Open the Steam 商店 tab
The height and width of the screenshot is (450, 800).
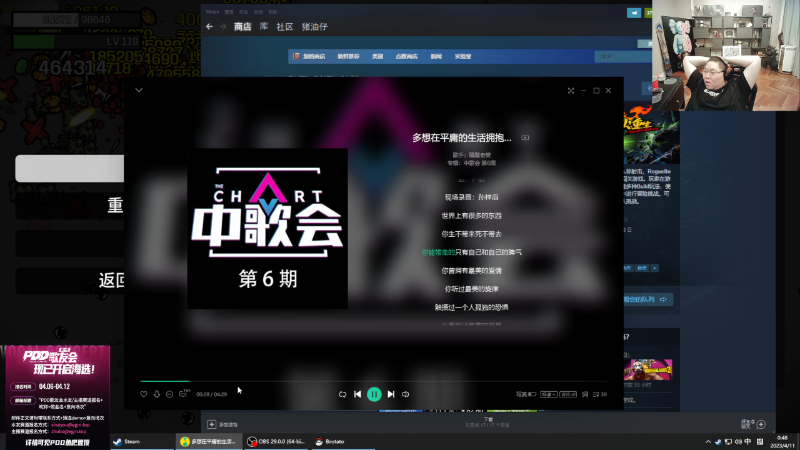point(242,27)
